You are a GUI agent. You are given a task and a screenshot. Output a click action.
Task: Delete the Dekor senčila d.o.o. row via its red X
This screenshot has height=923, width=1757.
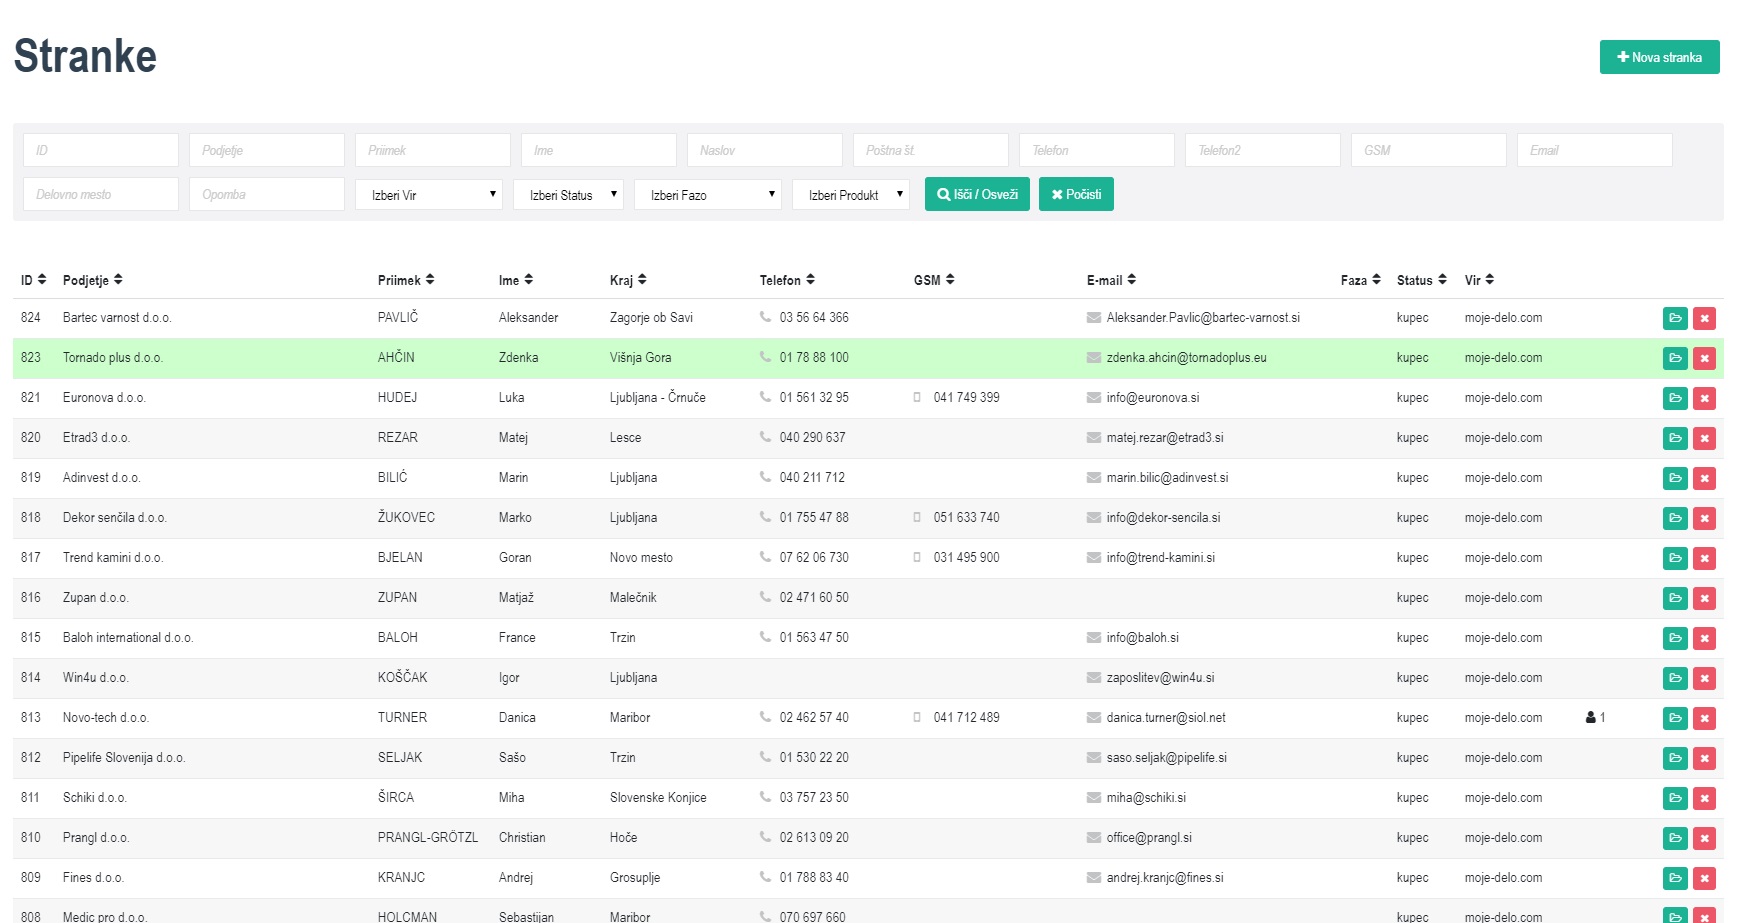1705,518
